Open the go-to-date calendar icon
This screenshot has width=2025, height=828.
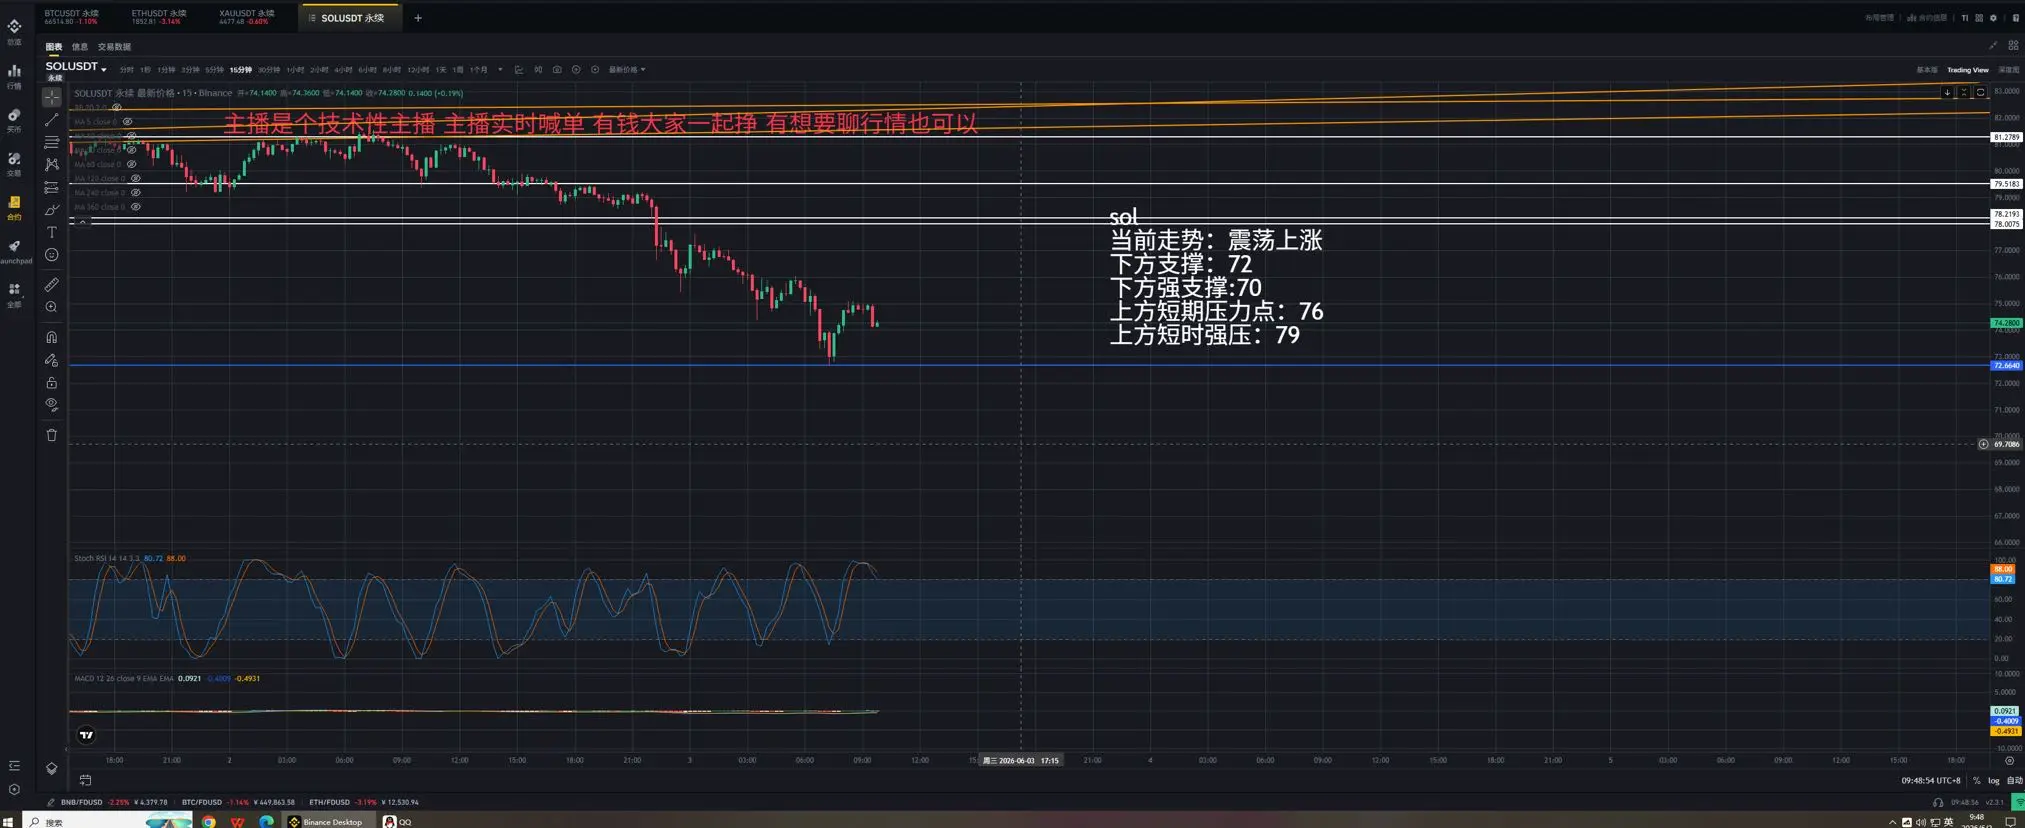point(86,780)
